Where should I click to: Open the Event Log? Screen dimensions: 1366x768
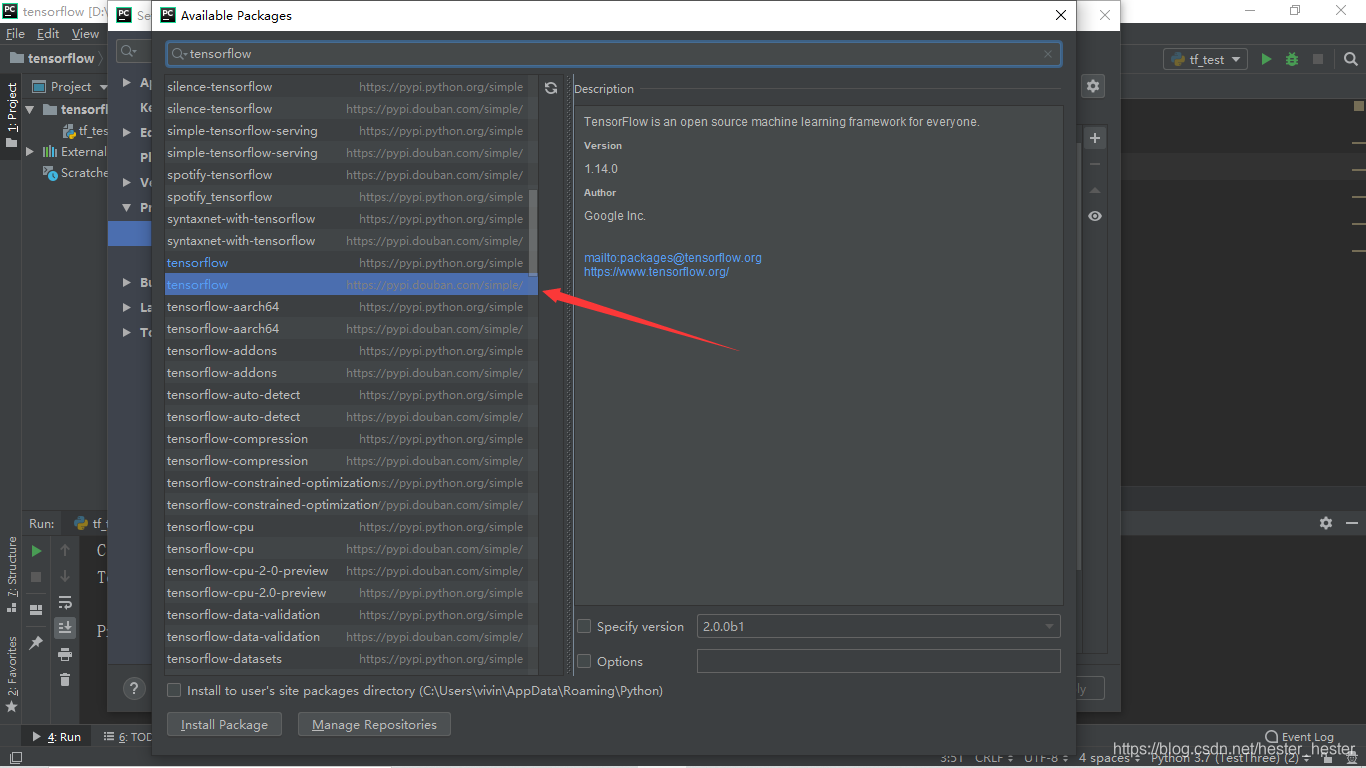click(x=1299, y=737)
